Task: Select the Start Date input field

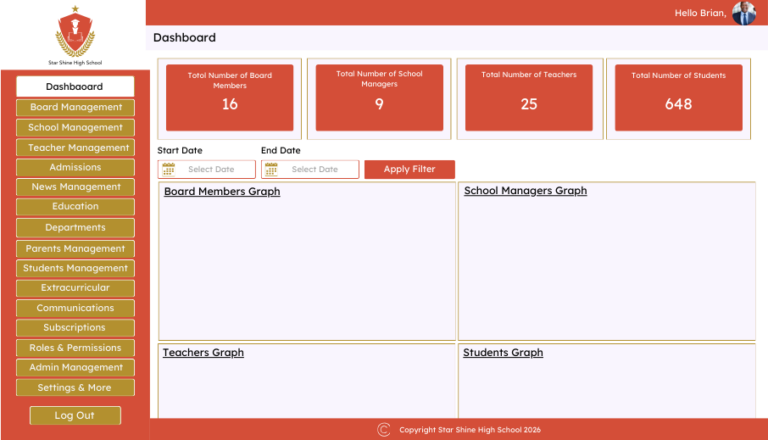Action: click(x=212, y=170)
